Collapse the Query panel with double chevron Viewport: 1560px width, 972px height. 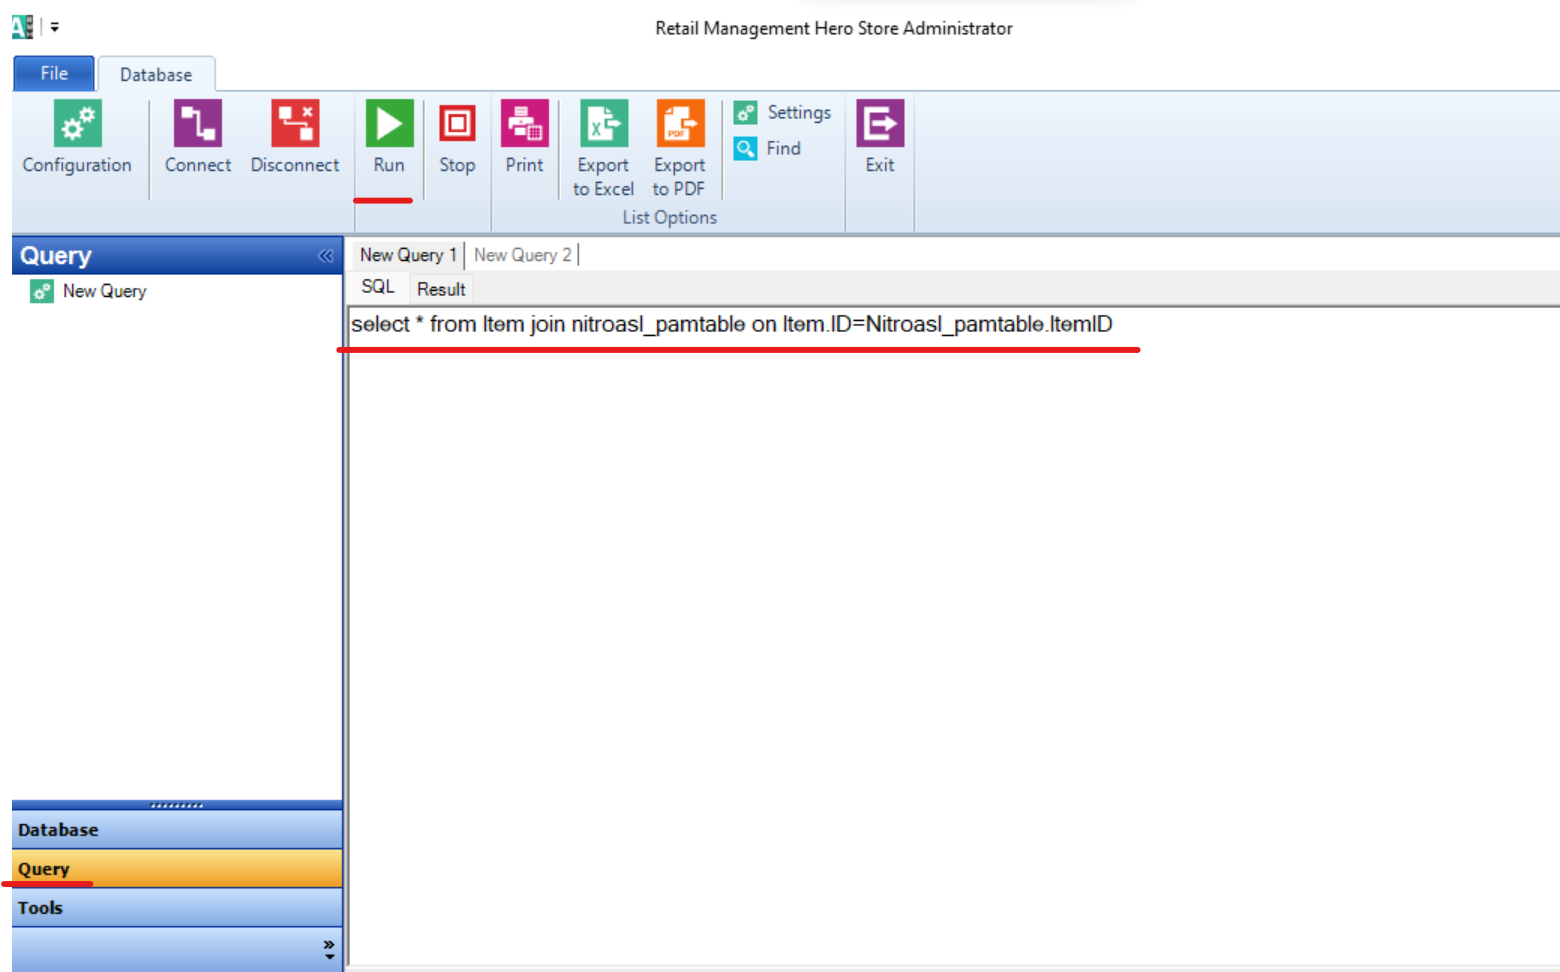[325, 256]
